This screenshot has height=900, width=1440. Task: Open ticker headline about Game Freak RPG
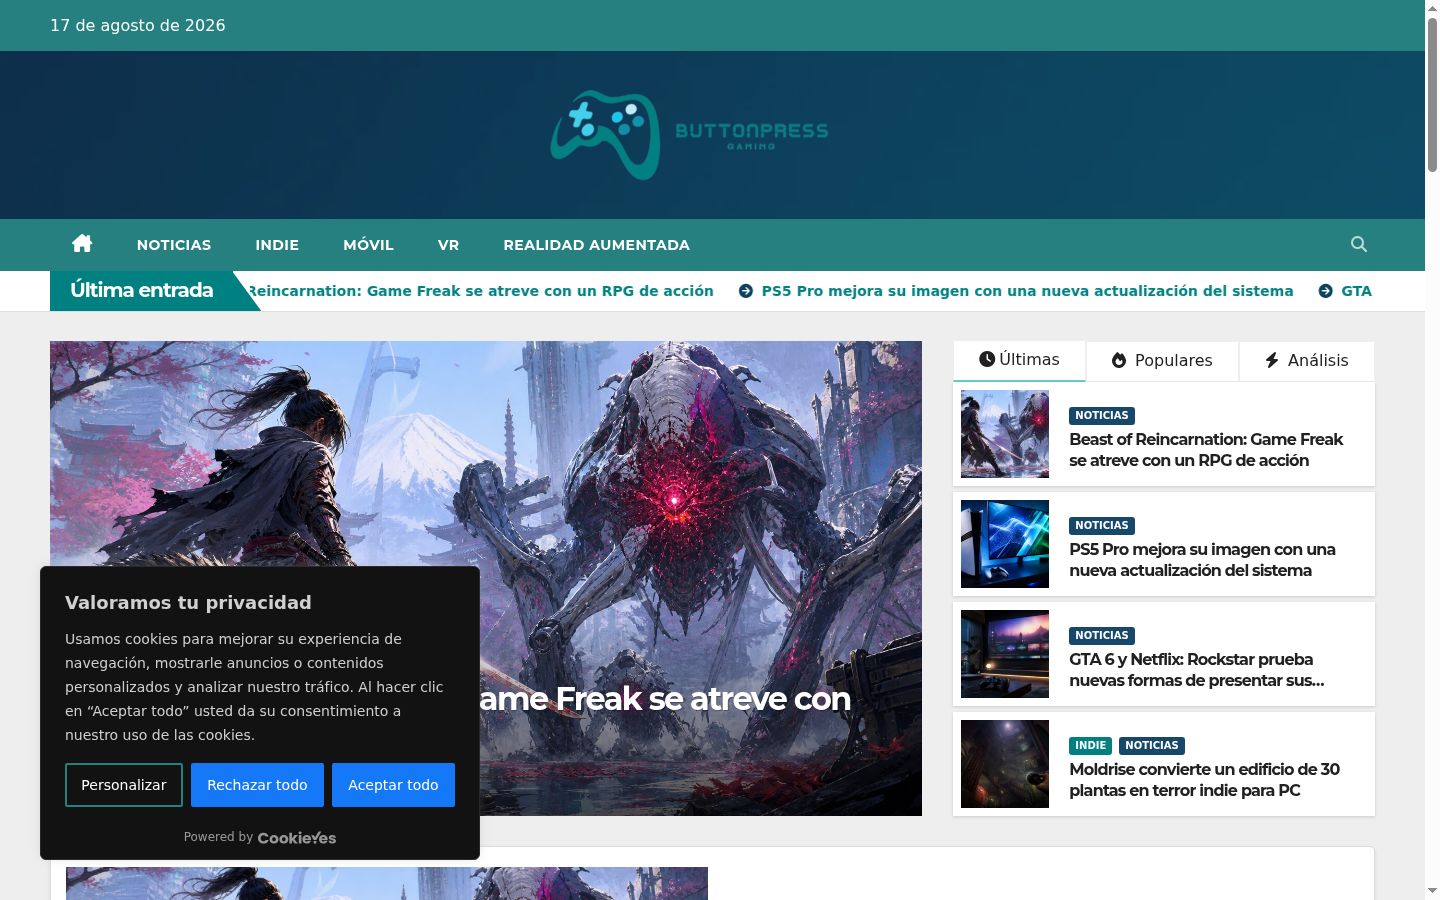(x=480, y=291)
